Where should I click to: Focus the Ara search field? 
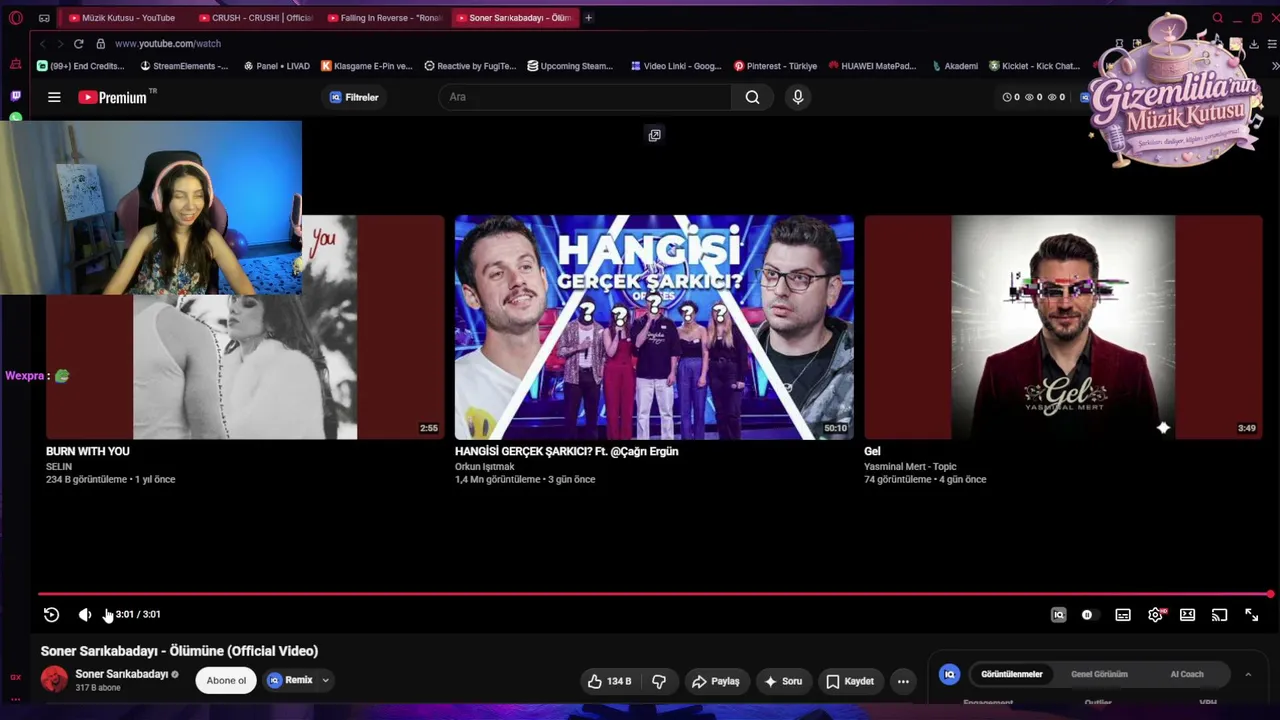[585, 97]
